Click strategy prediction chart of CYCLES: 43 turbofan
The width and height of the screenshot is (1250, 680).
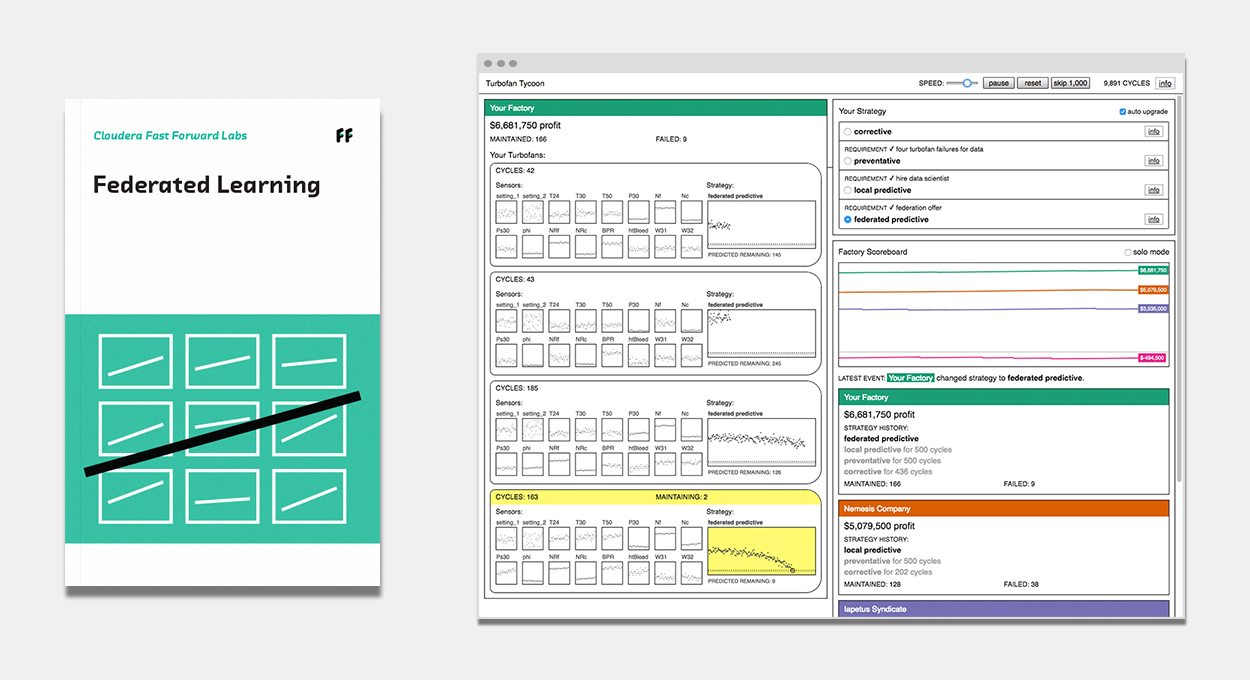pyautogui.click(x=761, y=333)
